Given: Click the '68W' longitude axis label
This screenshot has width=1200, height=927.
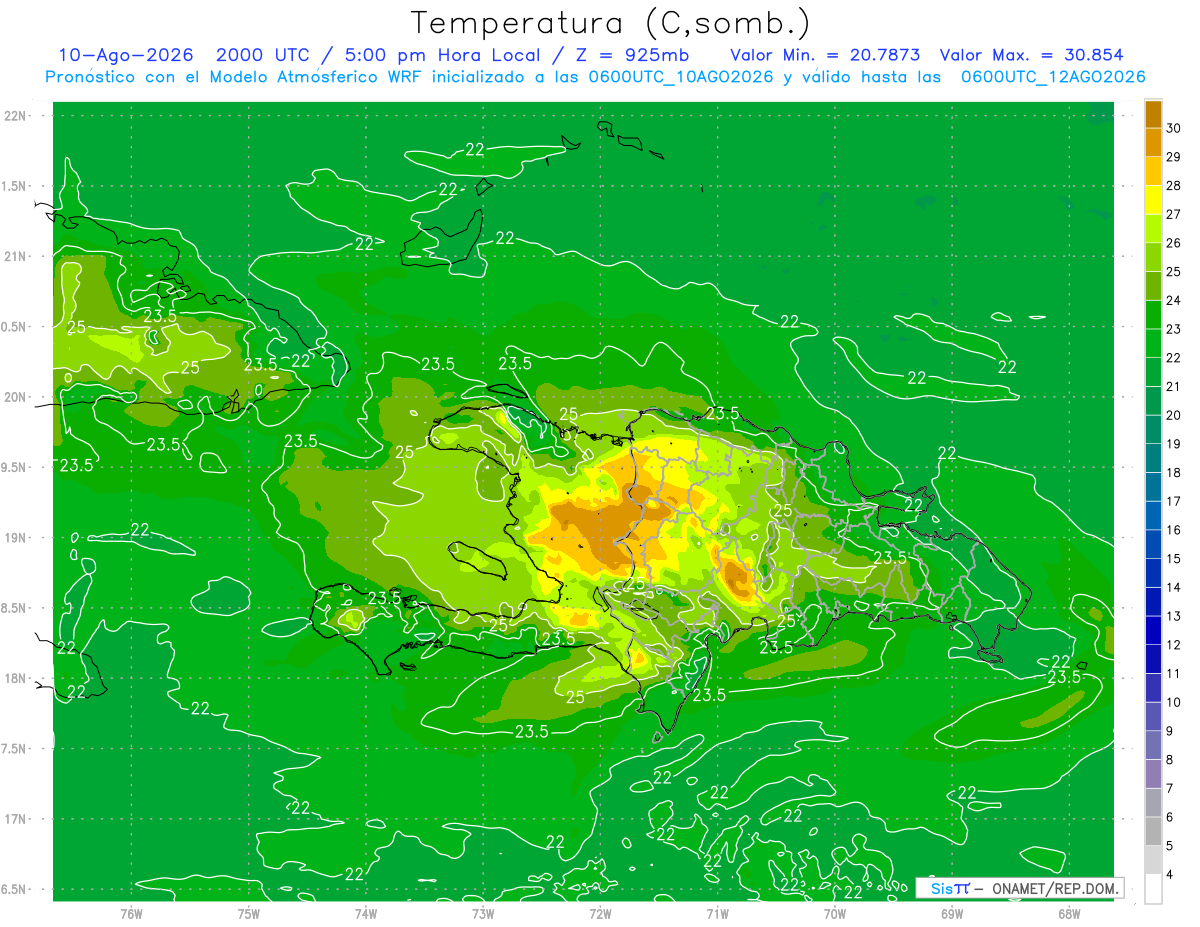Looking at the screenshot, I should pos(1069,913).
